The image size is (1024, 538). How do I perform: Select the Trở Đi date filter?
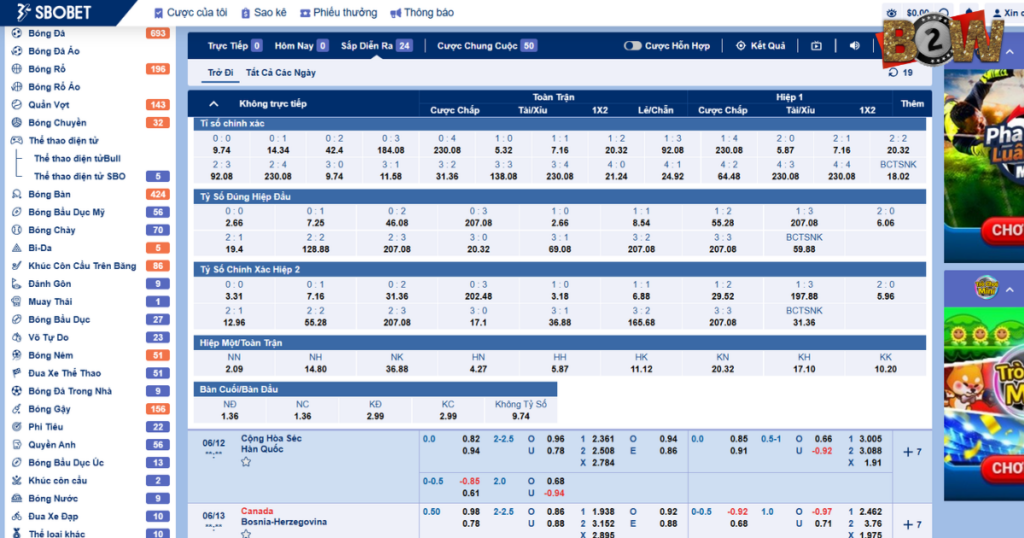[x=220, y=72]
